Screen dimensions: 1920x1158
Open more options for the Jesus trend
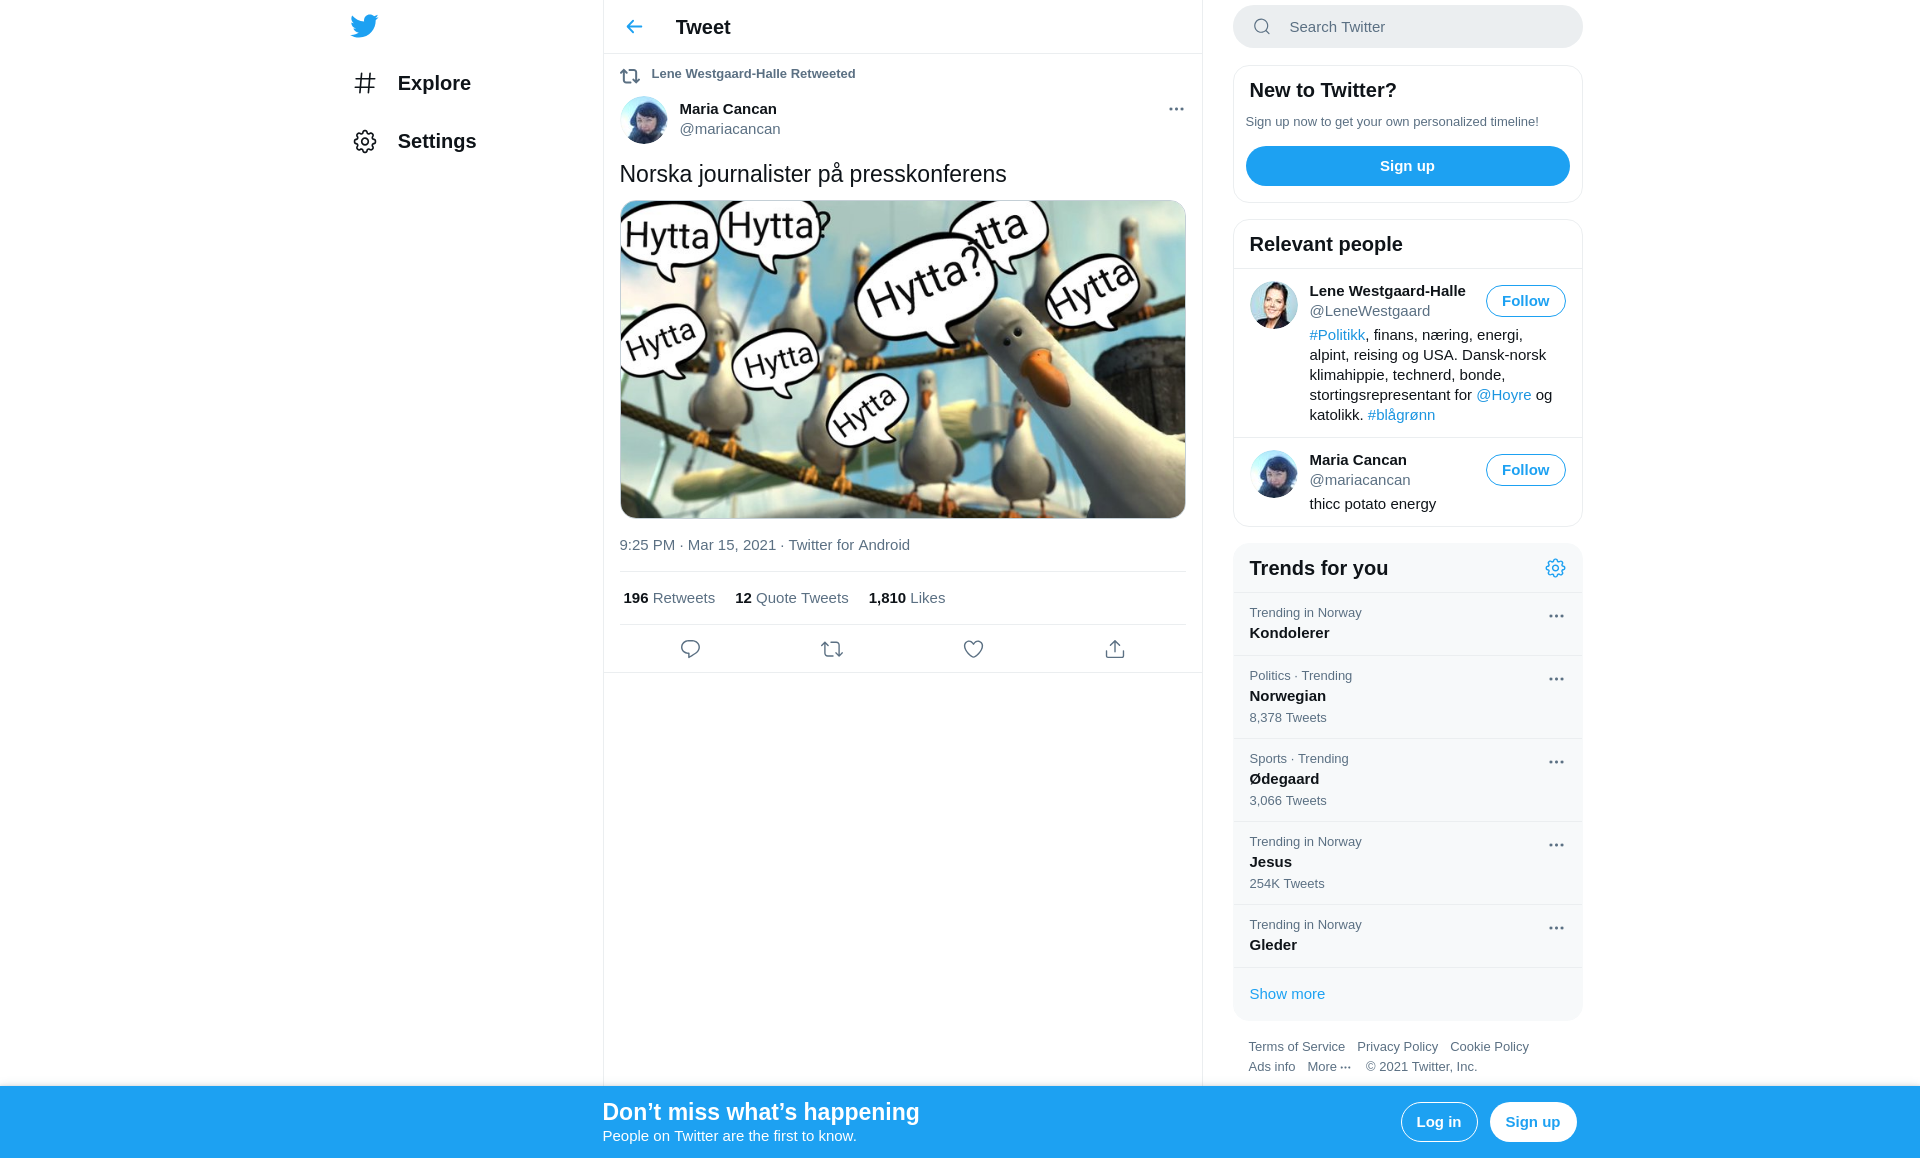pos(1556,845)
